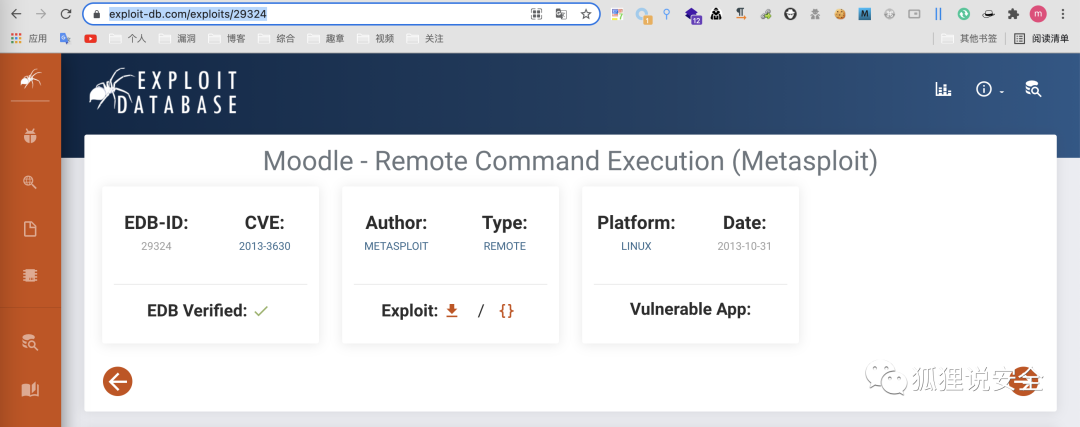
Task: Open the 阅读清单 reading list
Action: [x=1041, y=39]
